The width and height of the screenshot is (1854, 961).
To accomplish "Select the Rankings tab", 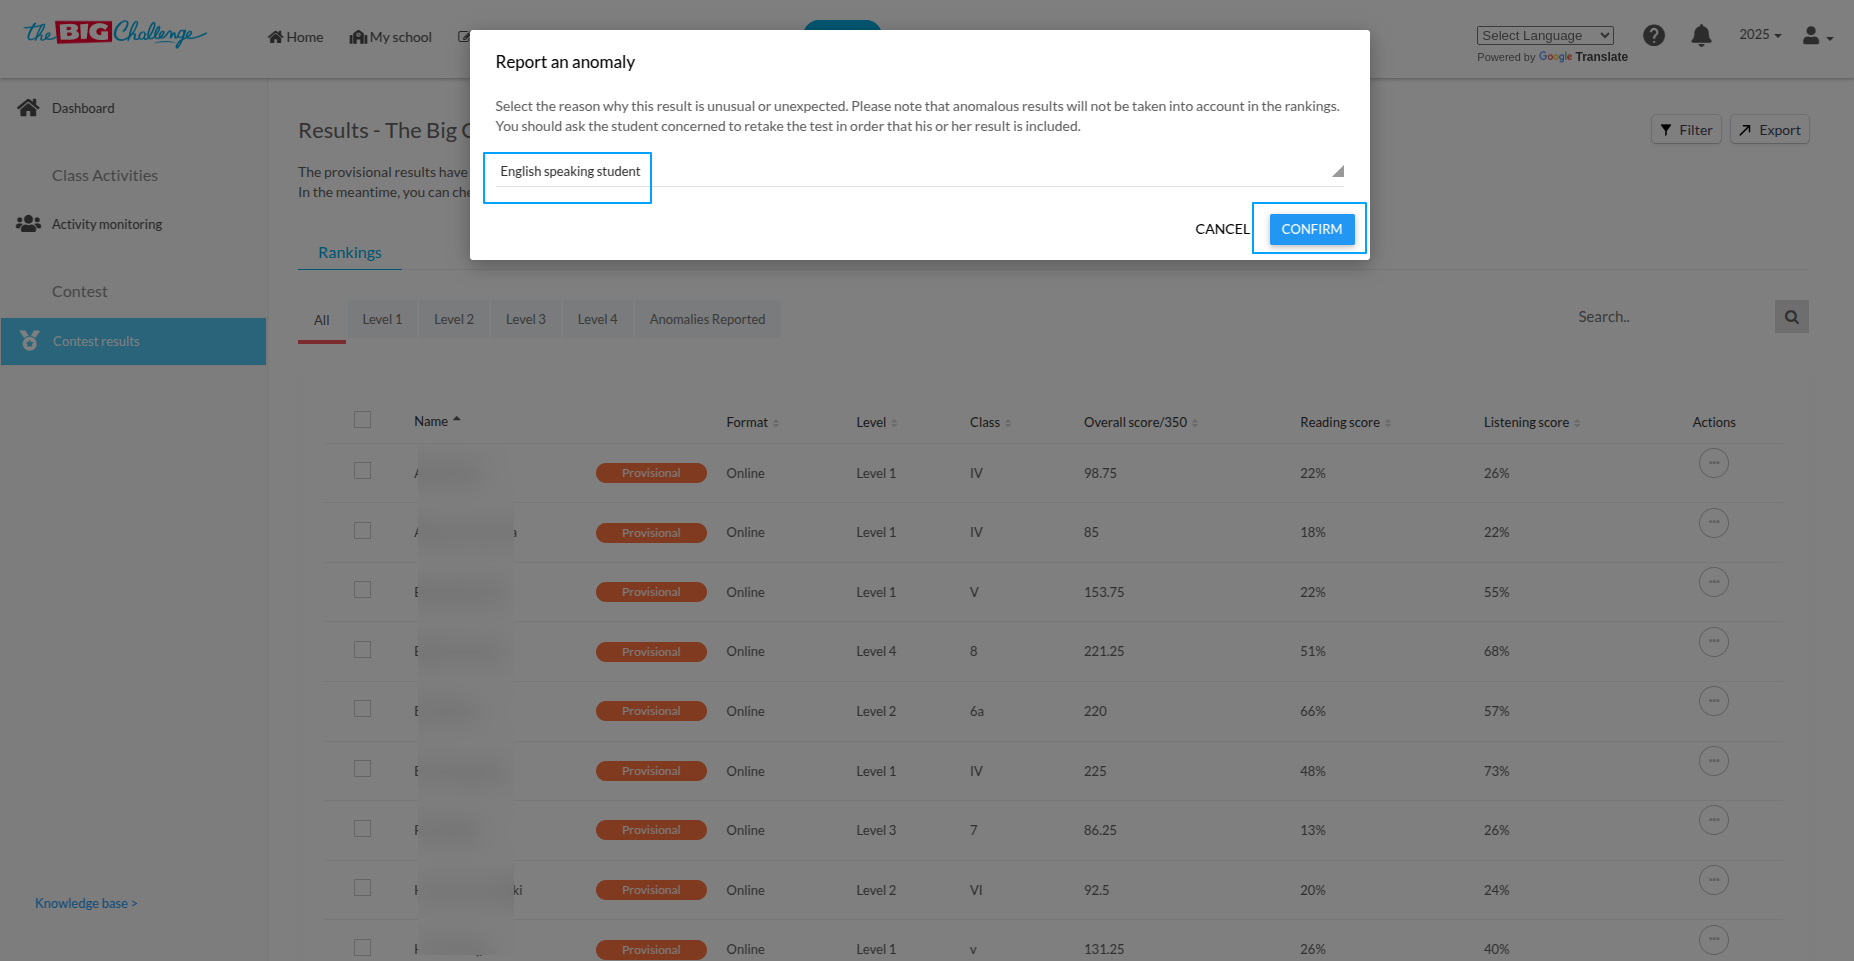I will [350, 253].
